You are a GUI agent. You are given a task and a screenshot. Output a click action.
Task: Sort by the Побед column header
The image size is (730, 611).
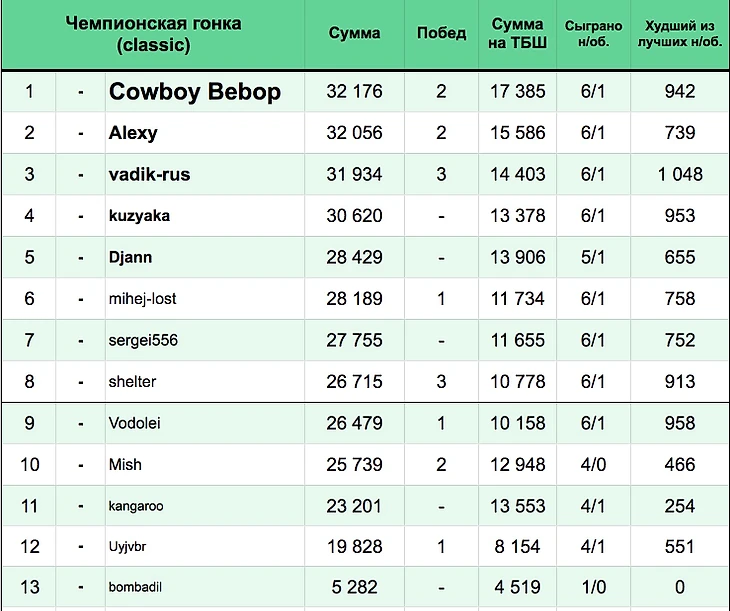[x=441, y=33]
